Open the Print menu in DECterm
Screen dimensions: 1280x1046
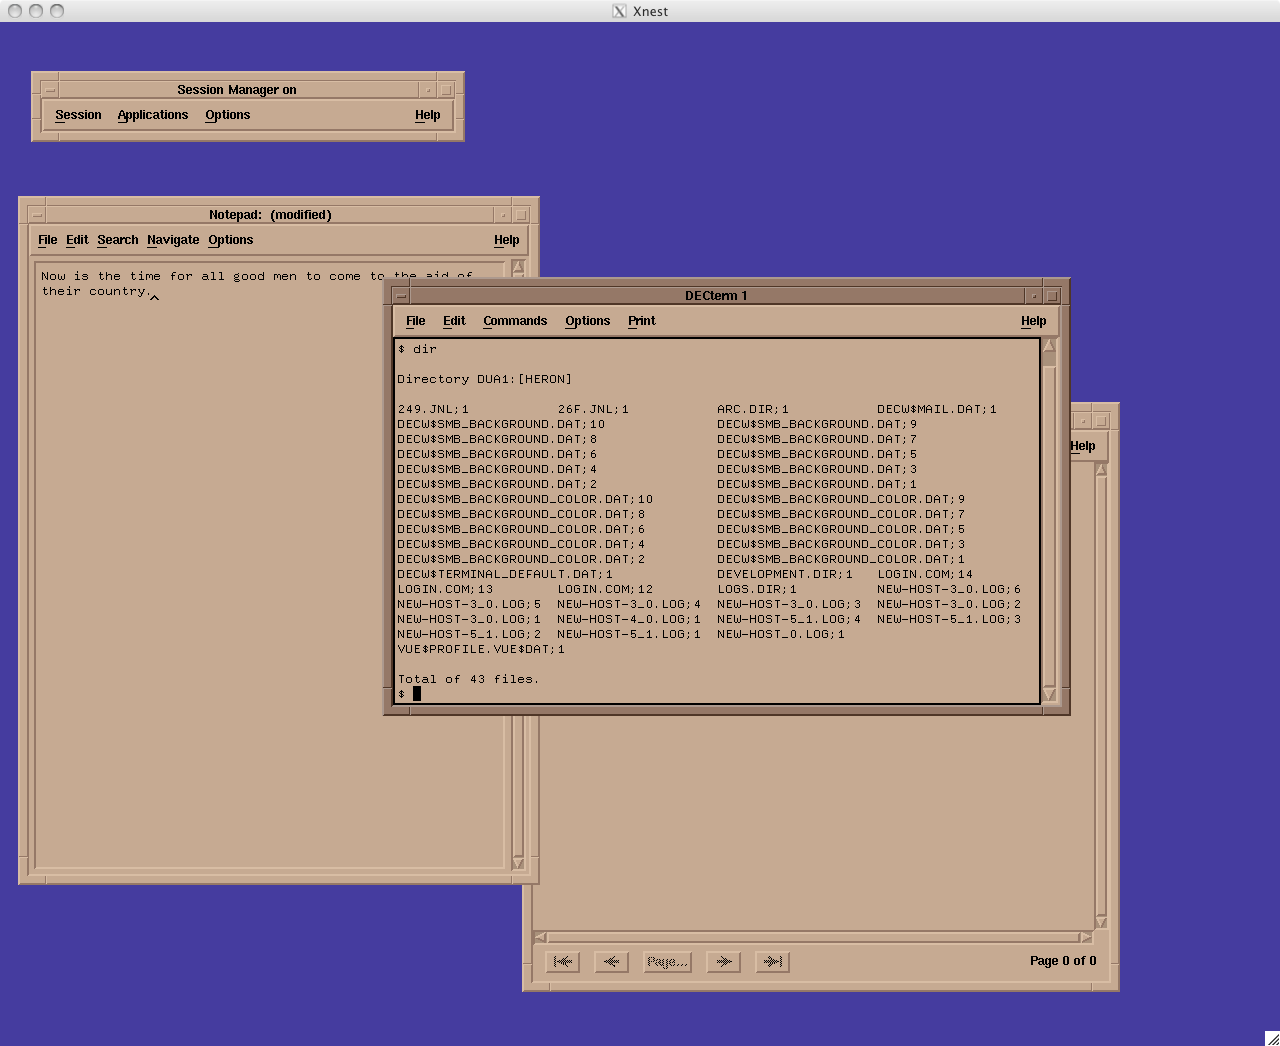tap(641, 320)
